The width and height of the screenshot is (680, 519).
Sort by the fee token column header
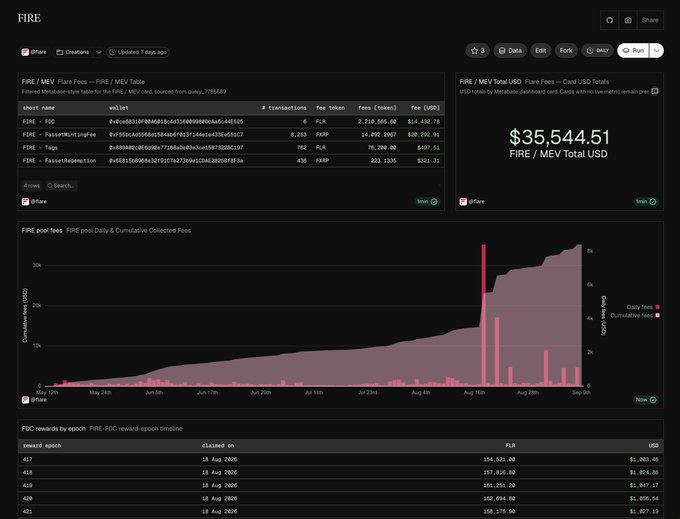(330, 108)
